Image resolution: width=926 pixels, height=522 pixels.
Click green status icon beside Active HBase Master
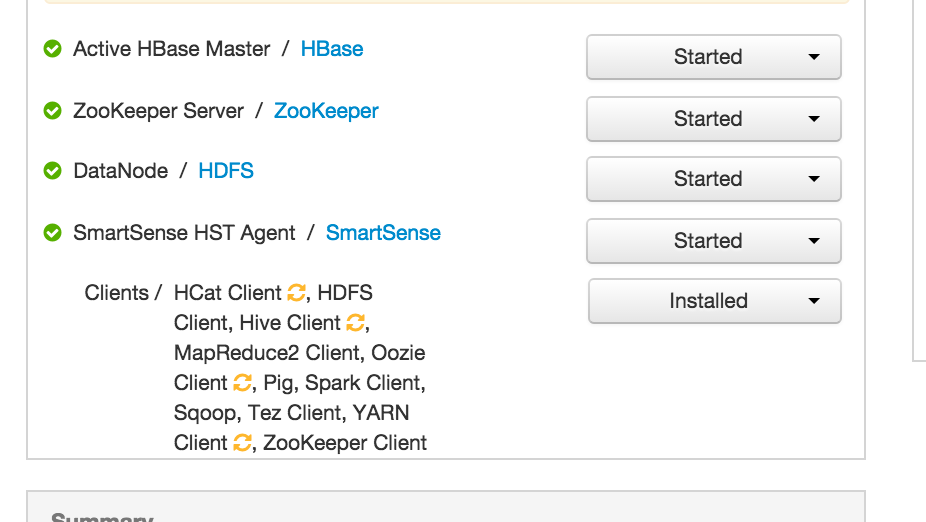(53, 49)
